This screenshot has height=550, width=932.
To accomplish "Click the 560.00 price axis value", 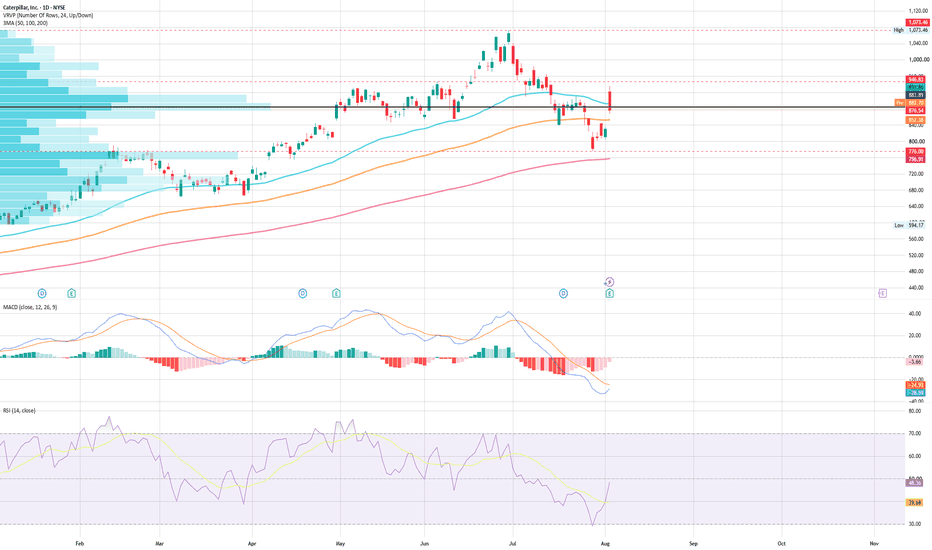I will [x=916, y=239].
